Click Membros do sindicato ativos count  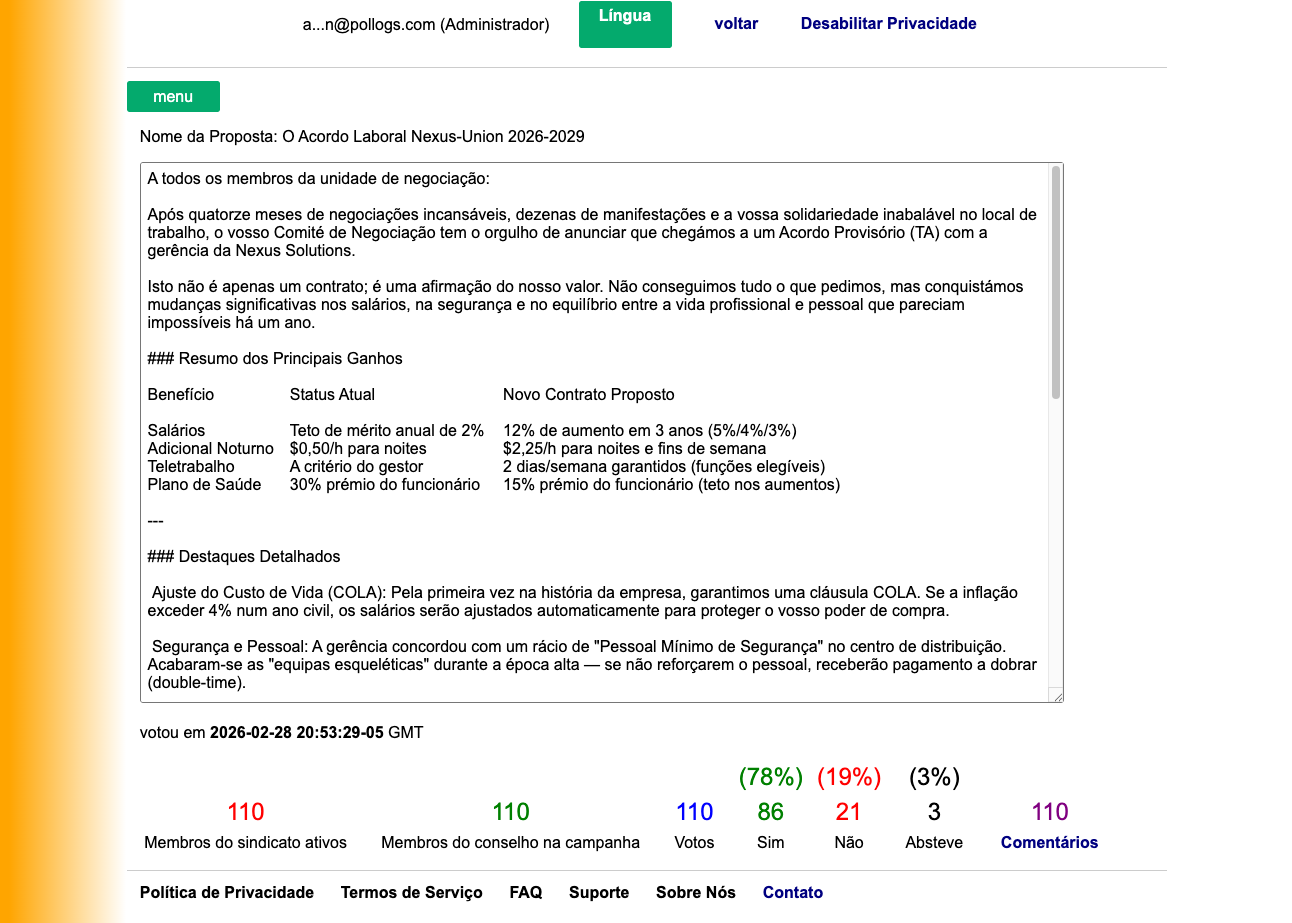[x=245, y=812]
